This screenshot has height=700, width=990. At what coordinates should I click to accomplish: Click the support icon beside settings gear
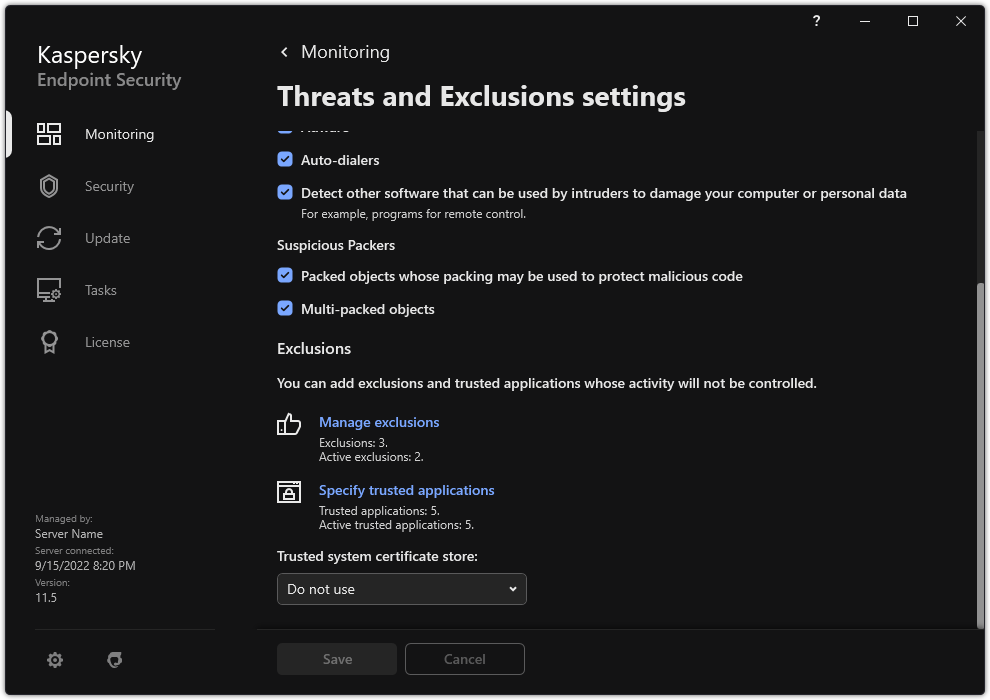pyautogui.click(x=115, y=660)
